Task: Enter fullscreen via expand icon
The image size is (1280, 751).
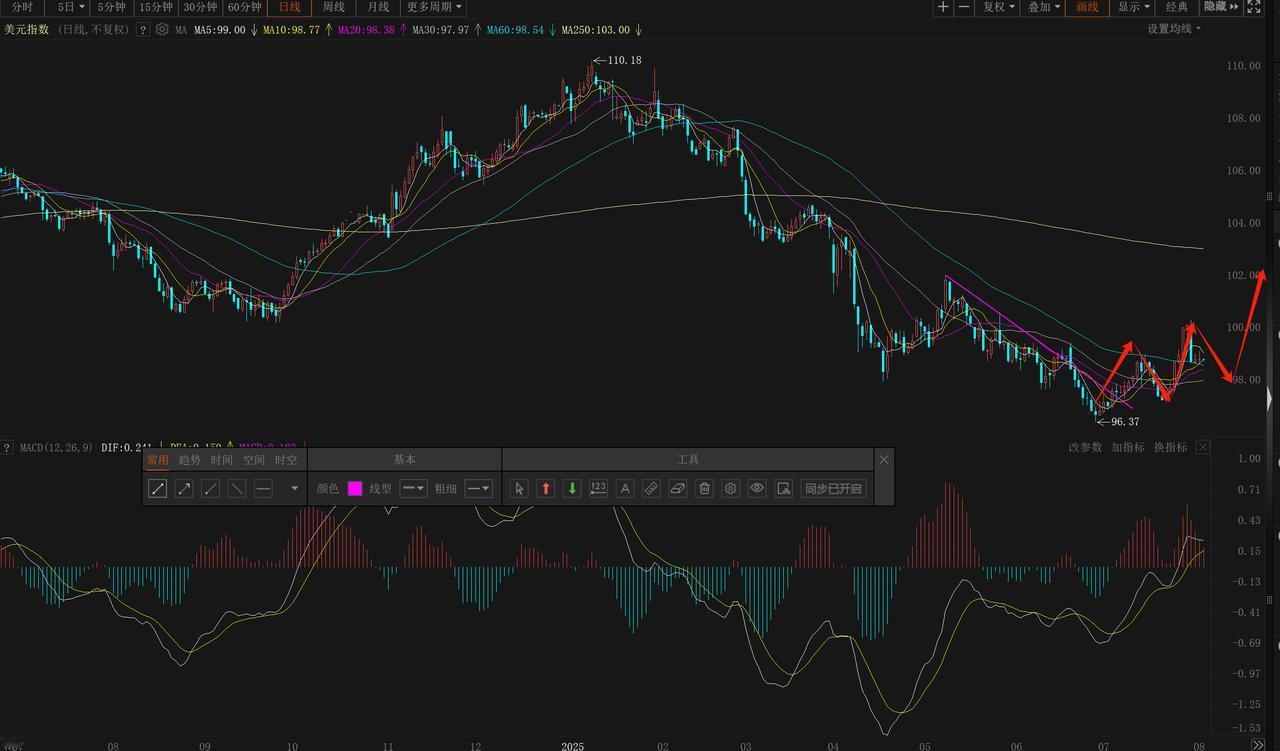Action: (x=1254, y=7)
